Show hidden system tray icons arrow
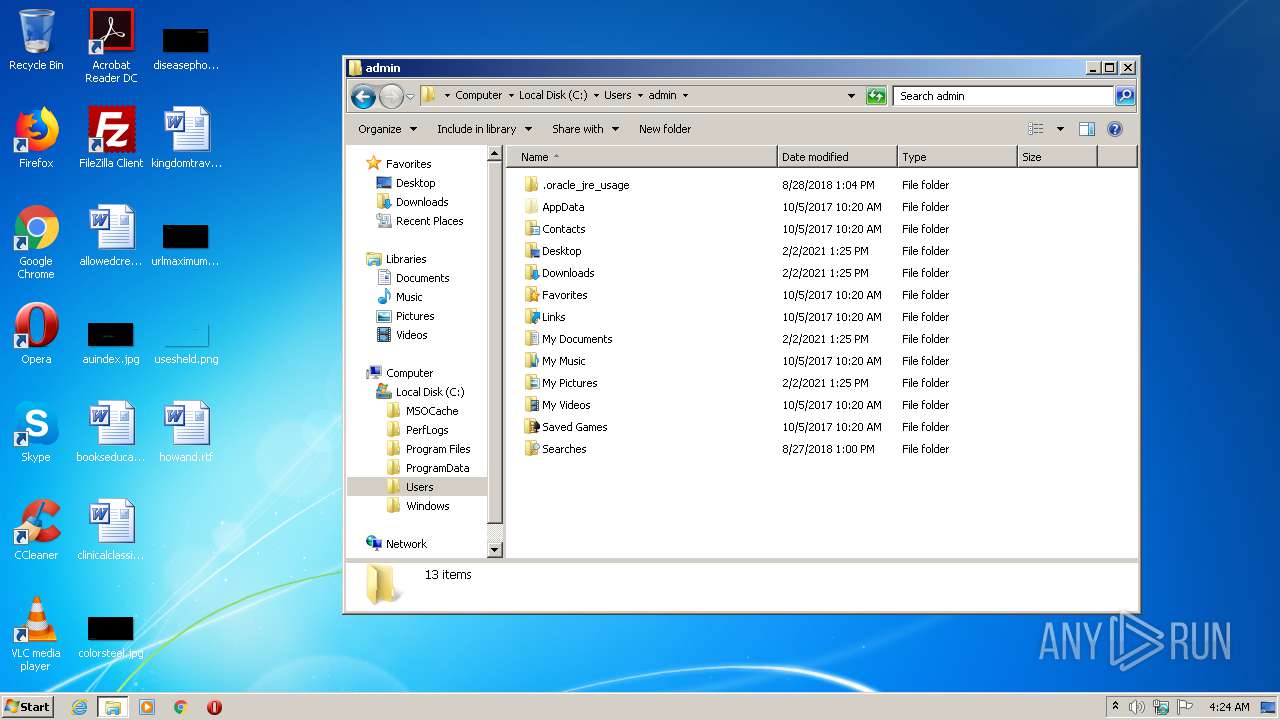Image resolution: width=1280 pixels, height=720 pixels. [x=1115, y=706]
